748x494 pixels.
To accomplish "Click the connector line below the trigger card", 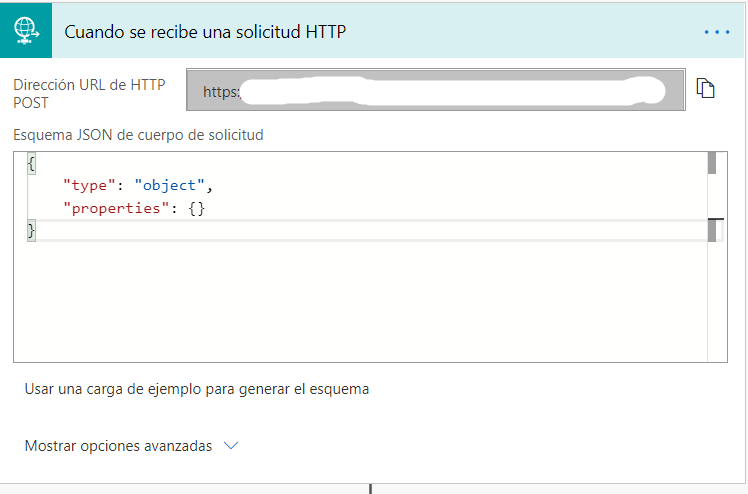I will coord(370,488).
